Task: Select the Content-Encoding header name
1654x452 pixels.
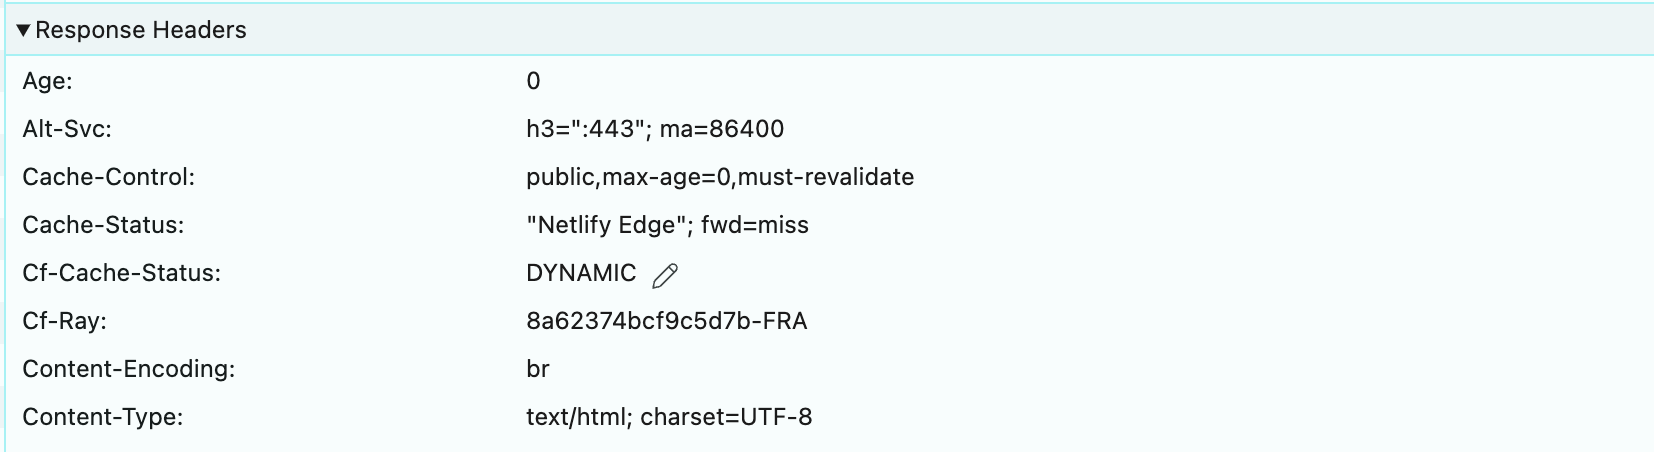Action: (x=128, y=369)
